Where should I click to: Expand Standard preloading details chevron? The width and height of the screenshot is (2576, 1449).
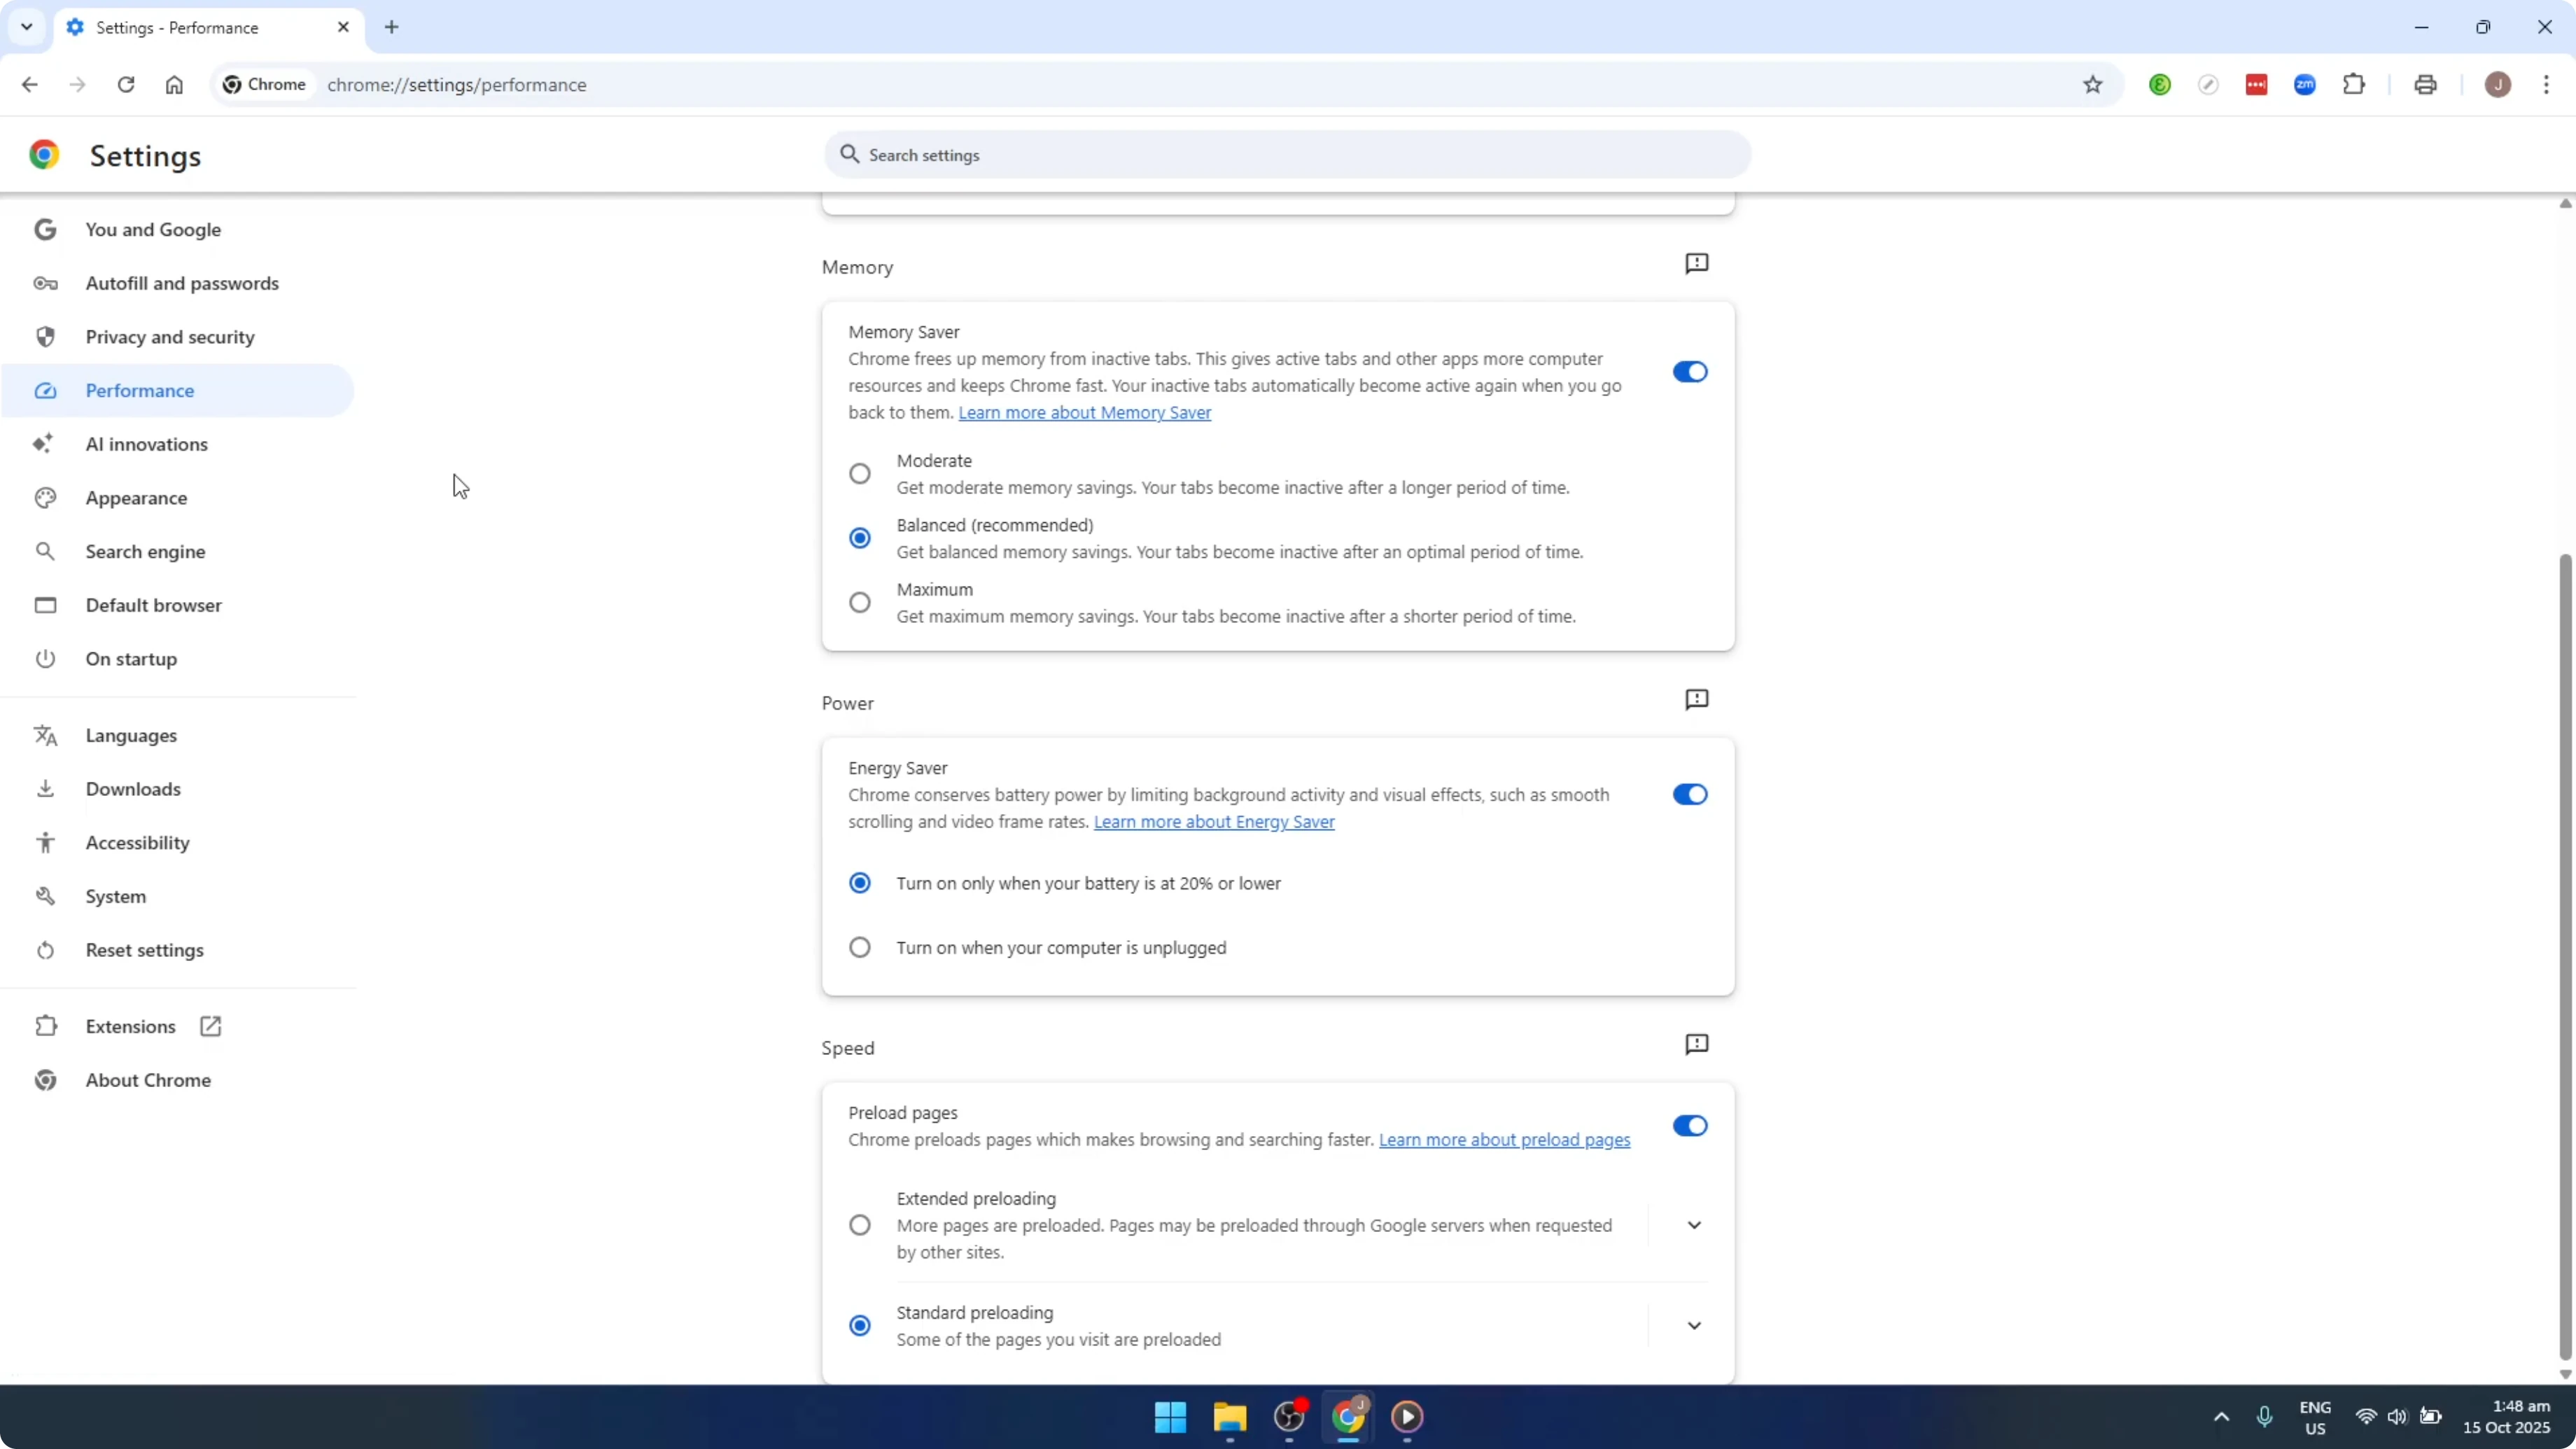click(1694, 1326)
